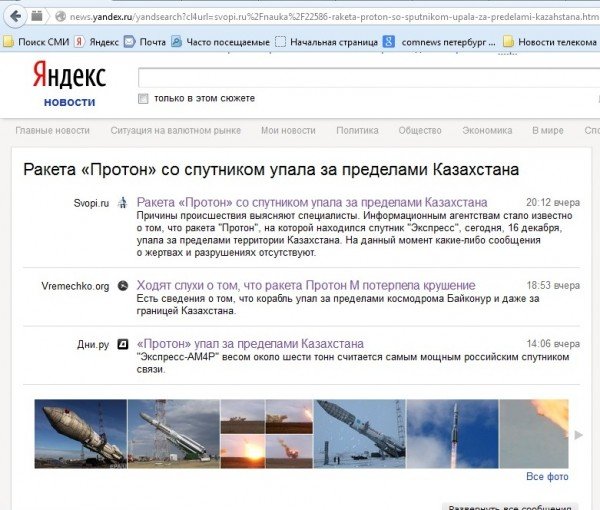Open the Часто посещаемые bookmark icon
The width and height of the screenshot is (600, 510).
point(176,41)
